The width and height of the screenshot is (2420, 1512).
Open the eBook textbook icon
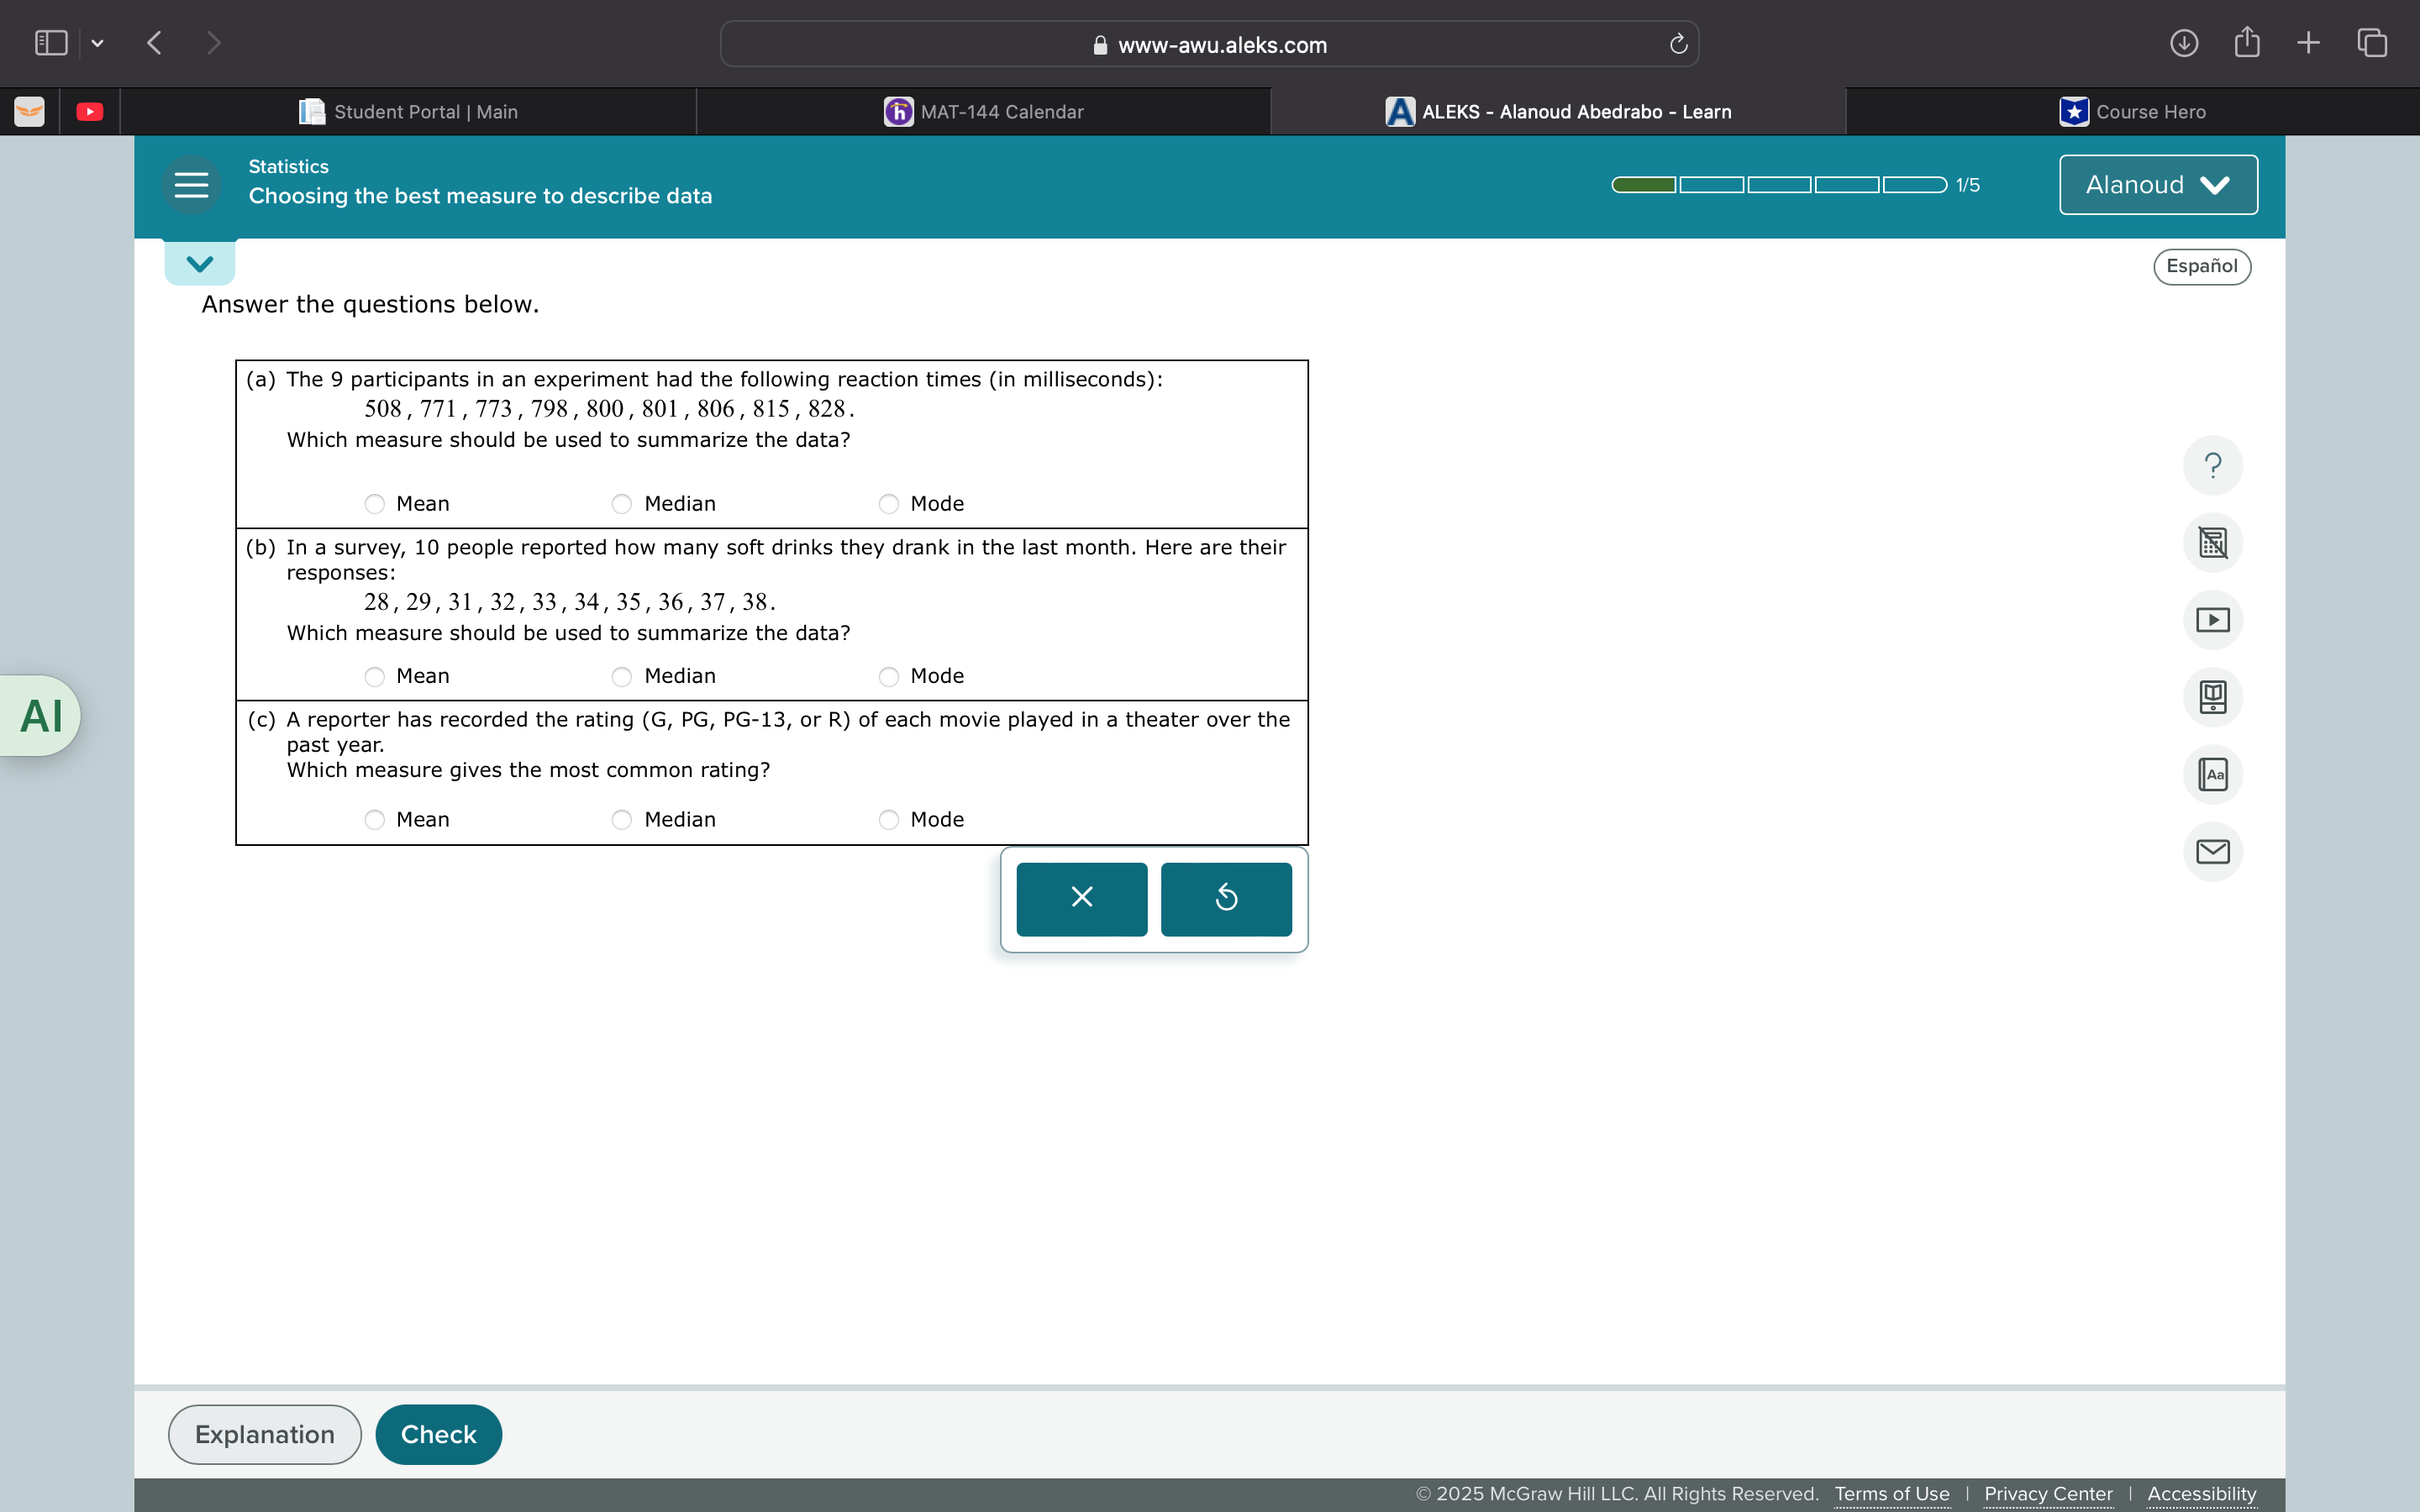(x=2212, y=697)
